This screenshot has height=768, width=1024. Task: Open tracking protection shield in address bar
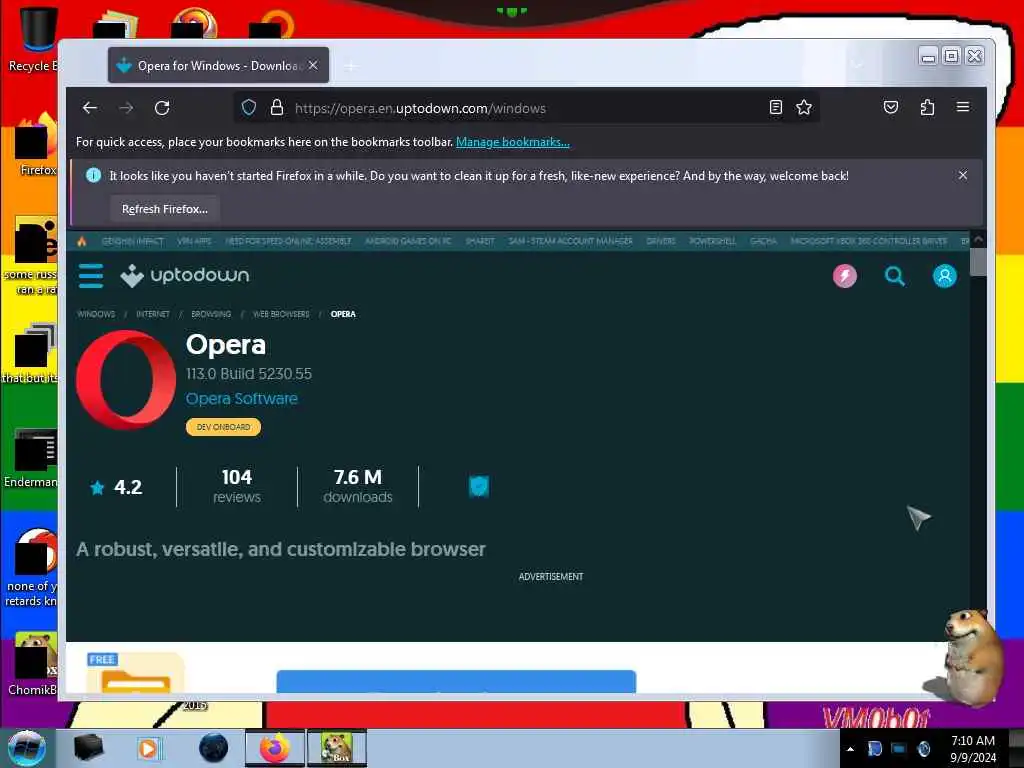click(249, 108)
